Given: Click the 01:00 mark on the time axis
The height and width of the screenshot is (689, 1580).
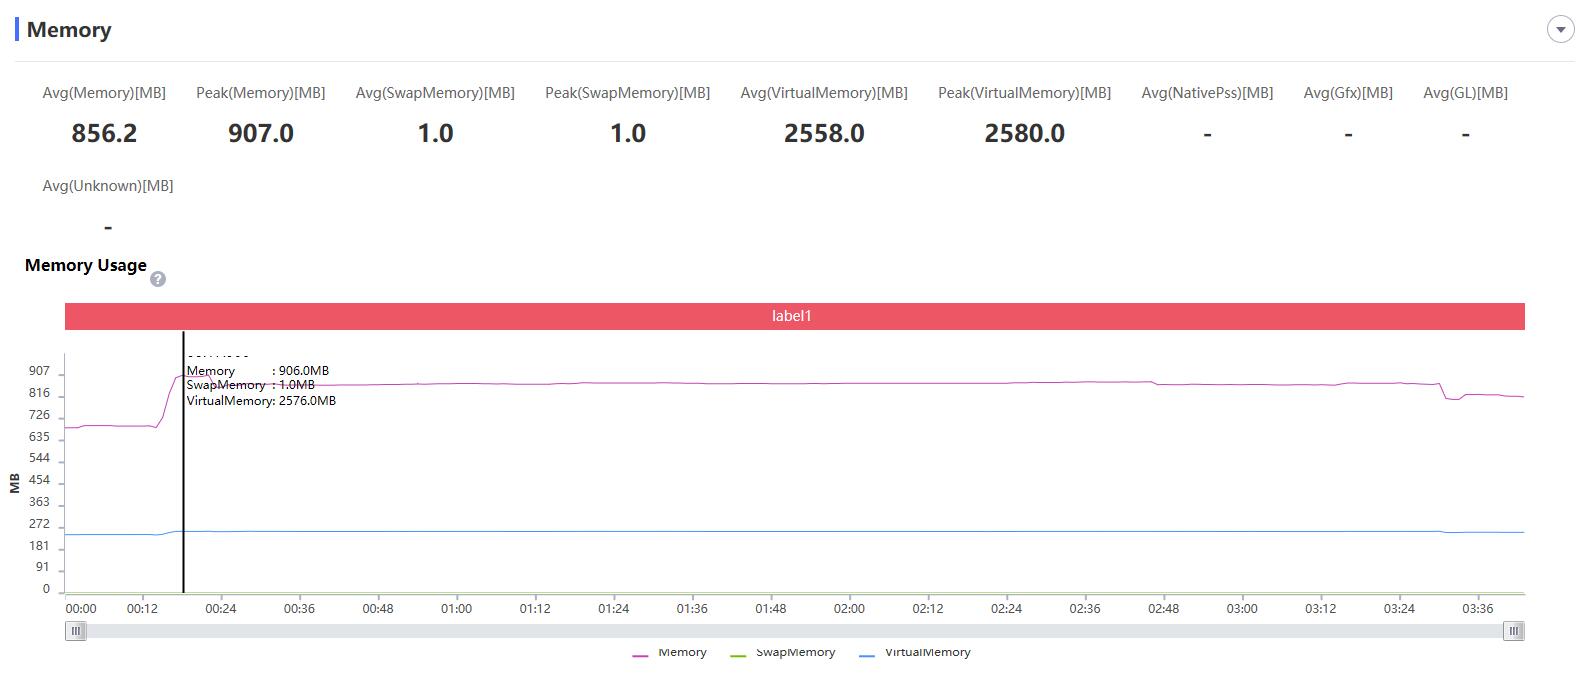Looking at the screenshot, I should [456, 608].
